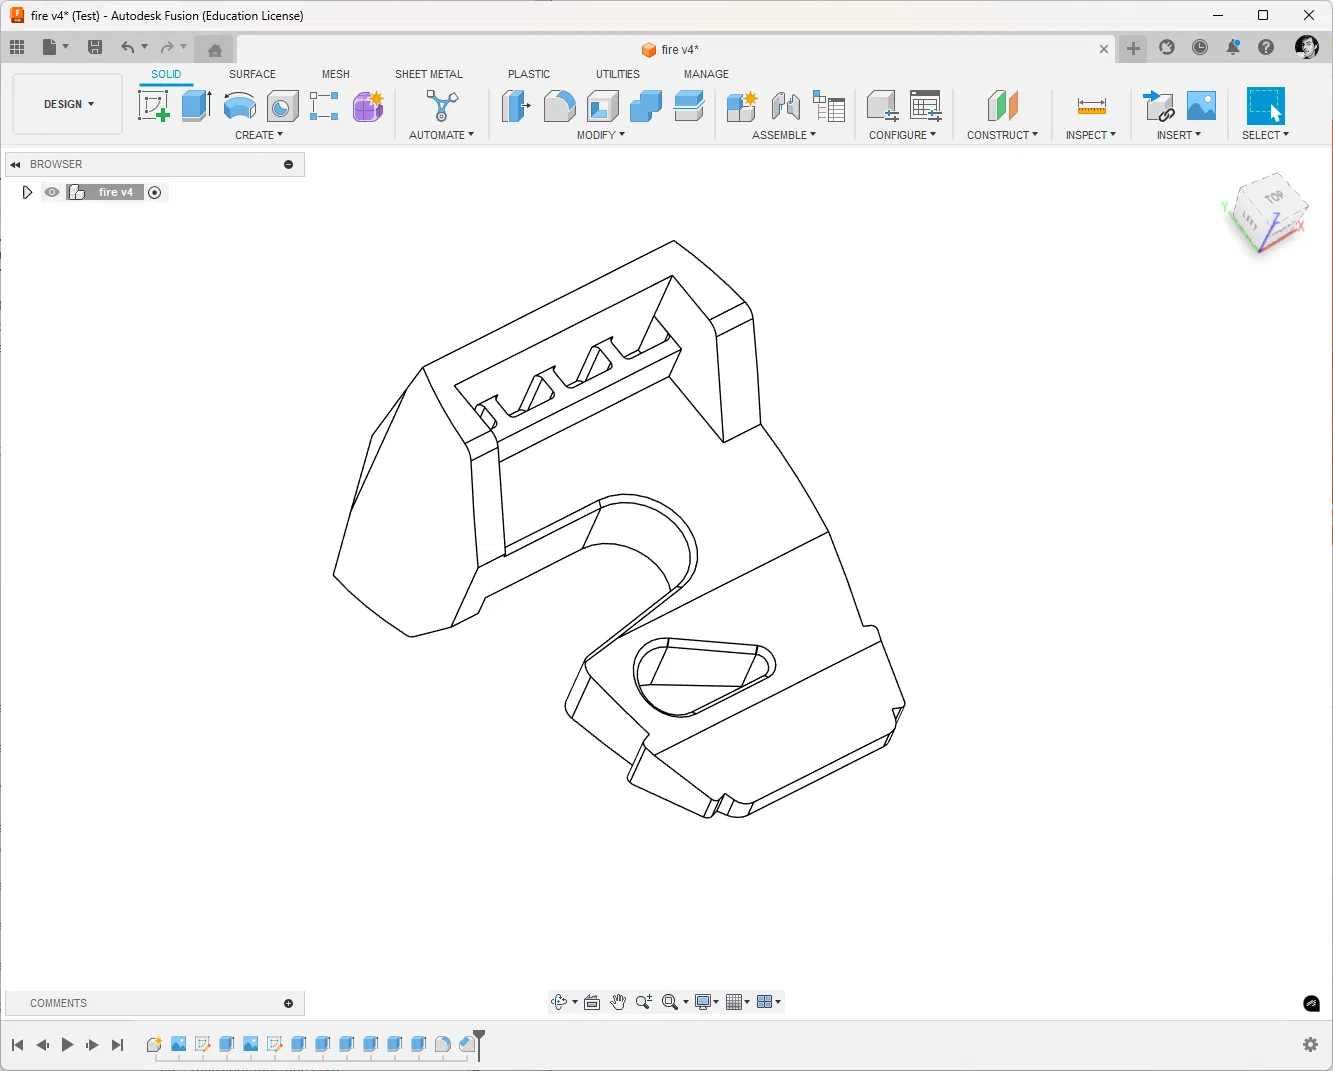Activate the fire v4 component radio button
The height and width of the screenshot is (1071, 1333).
click(x=155, y=192)
